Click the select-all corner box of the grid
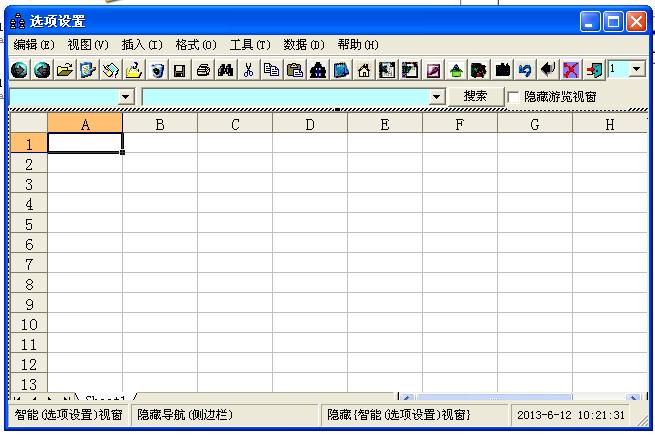Image resolution: width=655 pixels, height=436 pixels. [29, 123]
